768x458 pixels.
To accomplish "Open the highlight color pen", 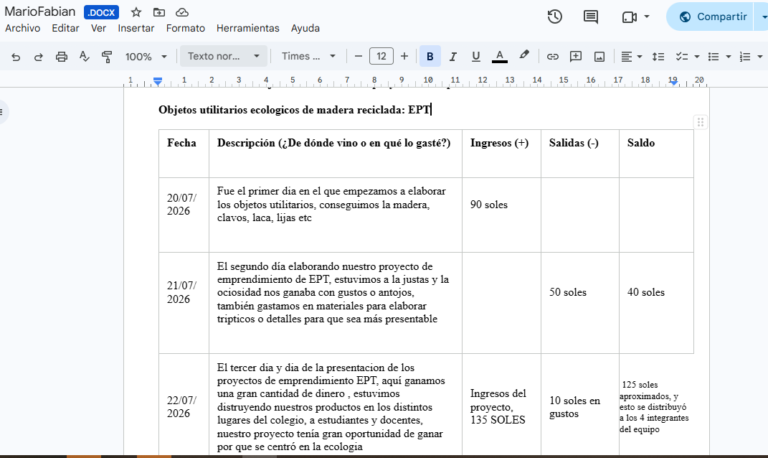I will [524, 56].
